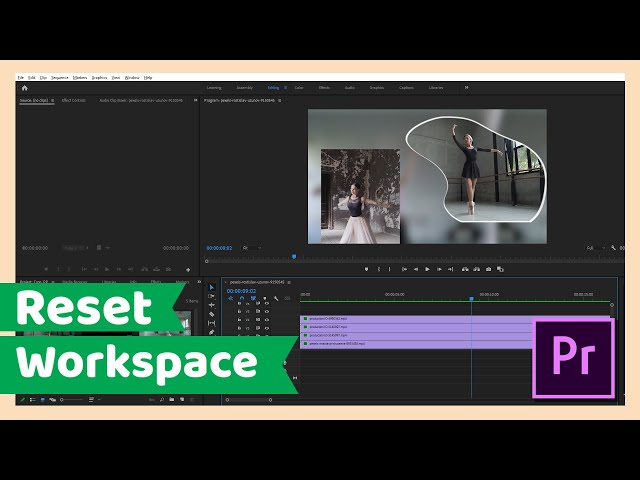The width and height of the screenshot is (640, 480).
Task: Open the Full playback resolution dropdown
Action: [x=596, y=248]
